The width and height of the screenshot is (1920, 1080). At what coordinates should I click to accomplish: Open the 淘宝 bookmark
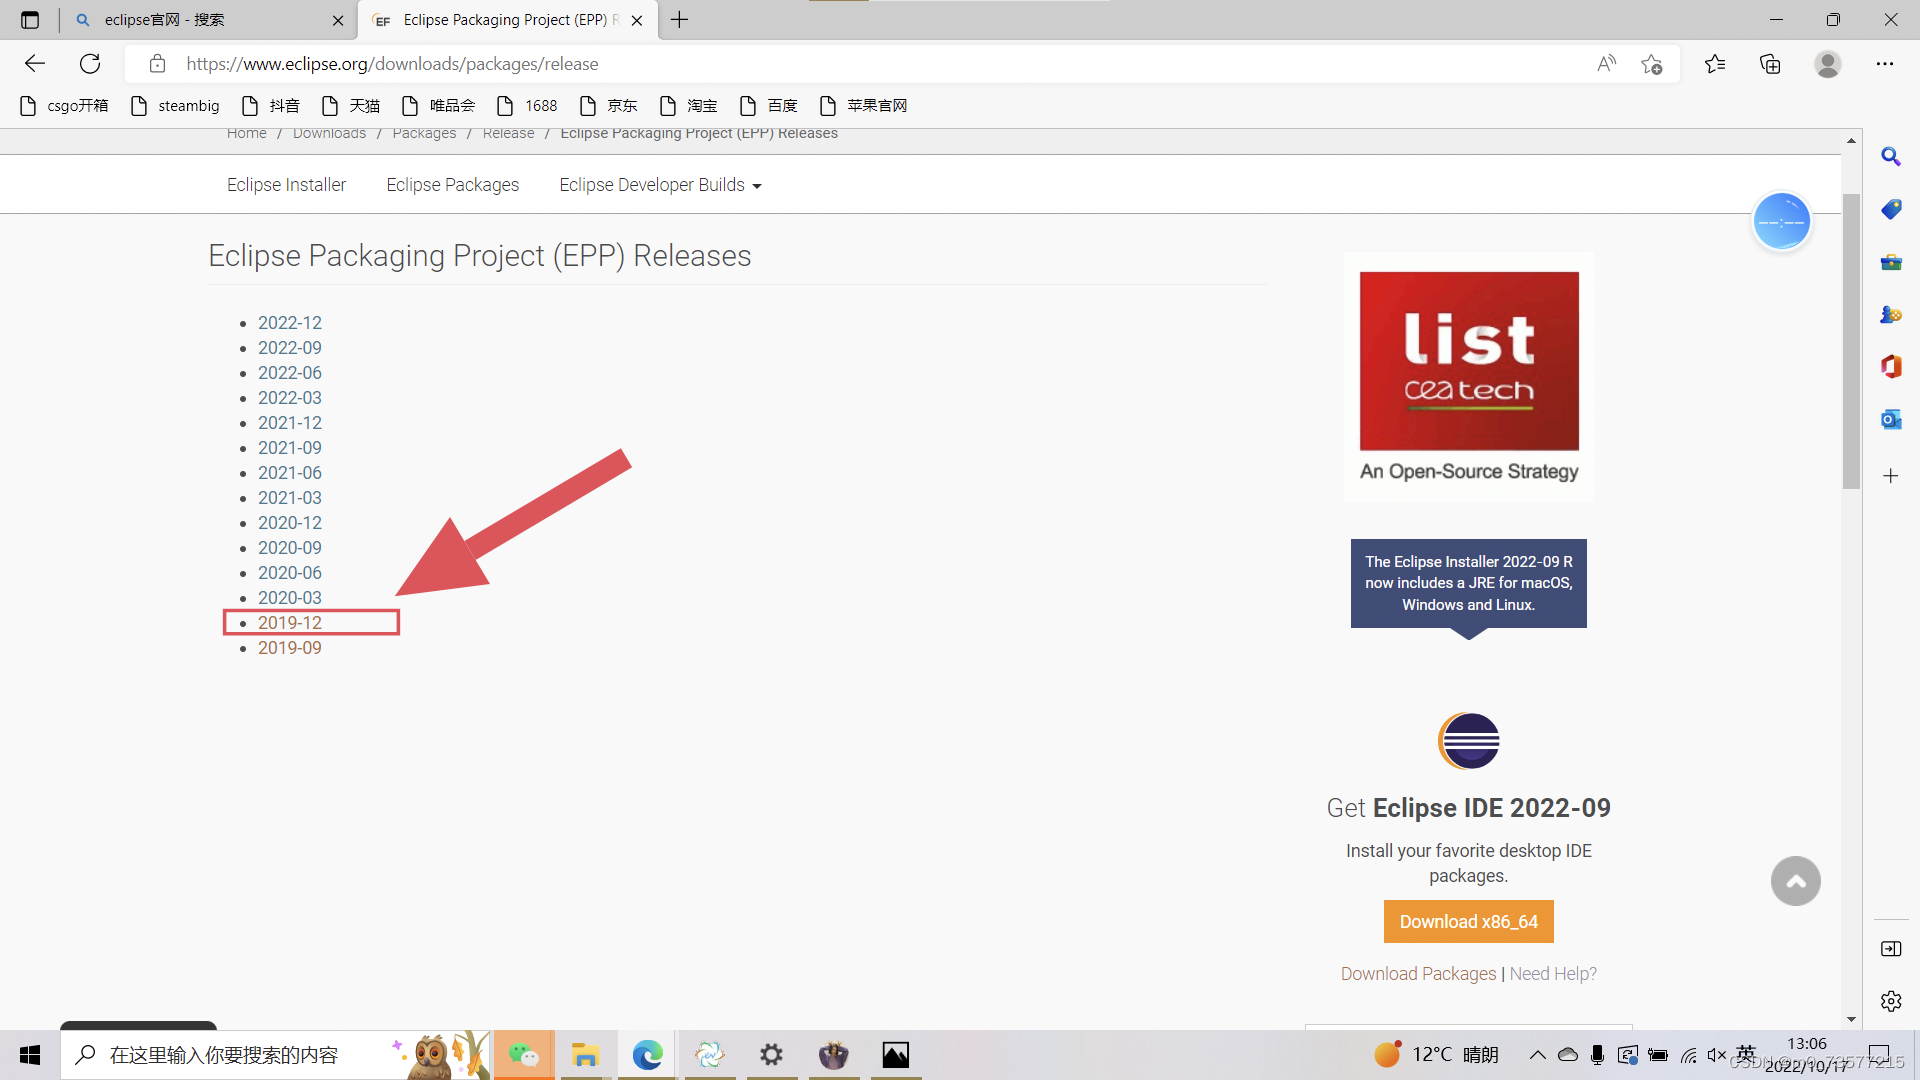[688, 106]
